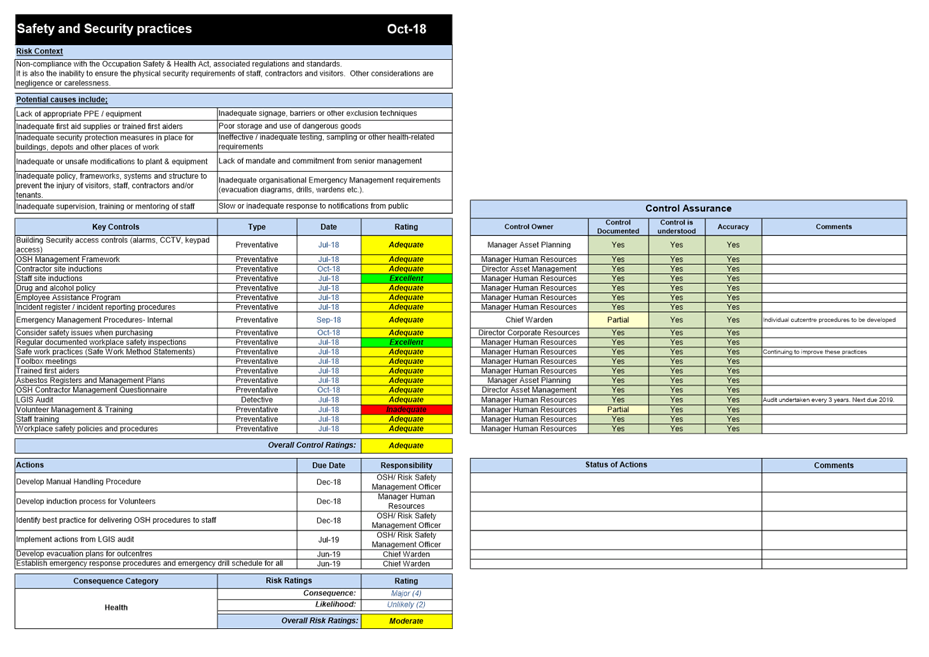Viewport: 929px width, 657px height.
Task: Select the 'Accuracy' column header
Action: click(733, 227)
